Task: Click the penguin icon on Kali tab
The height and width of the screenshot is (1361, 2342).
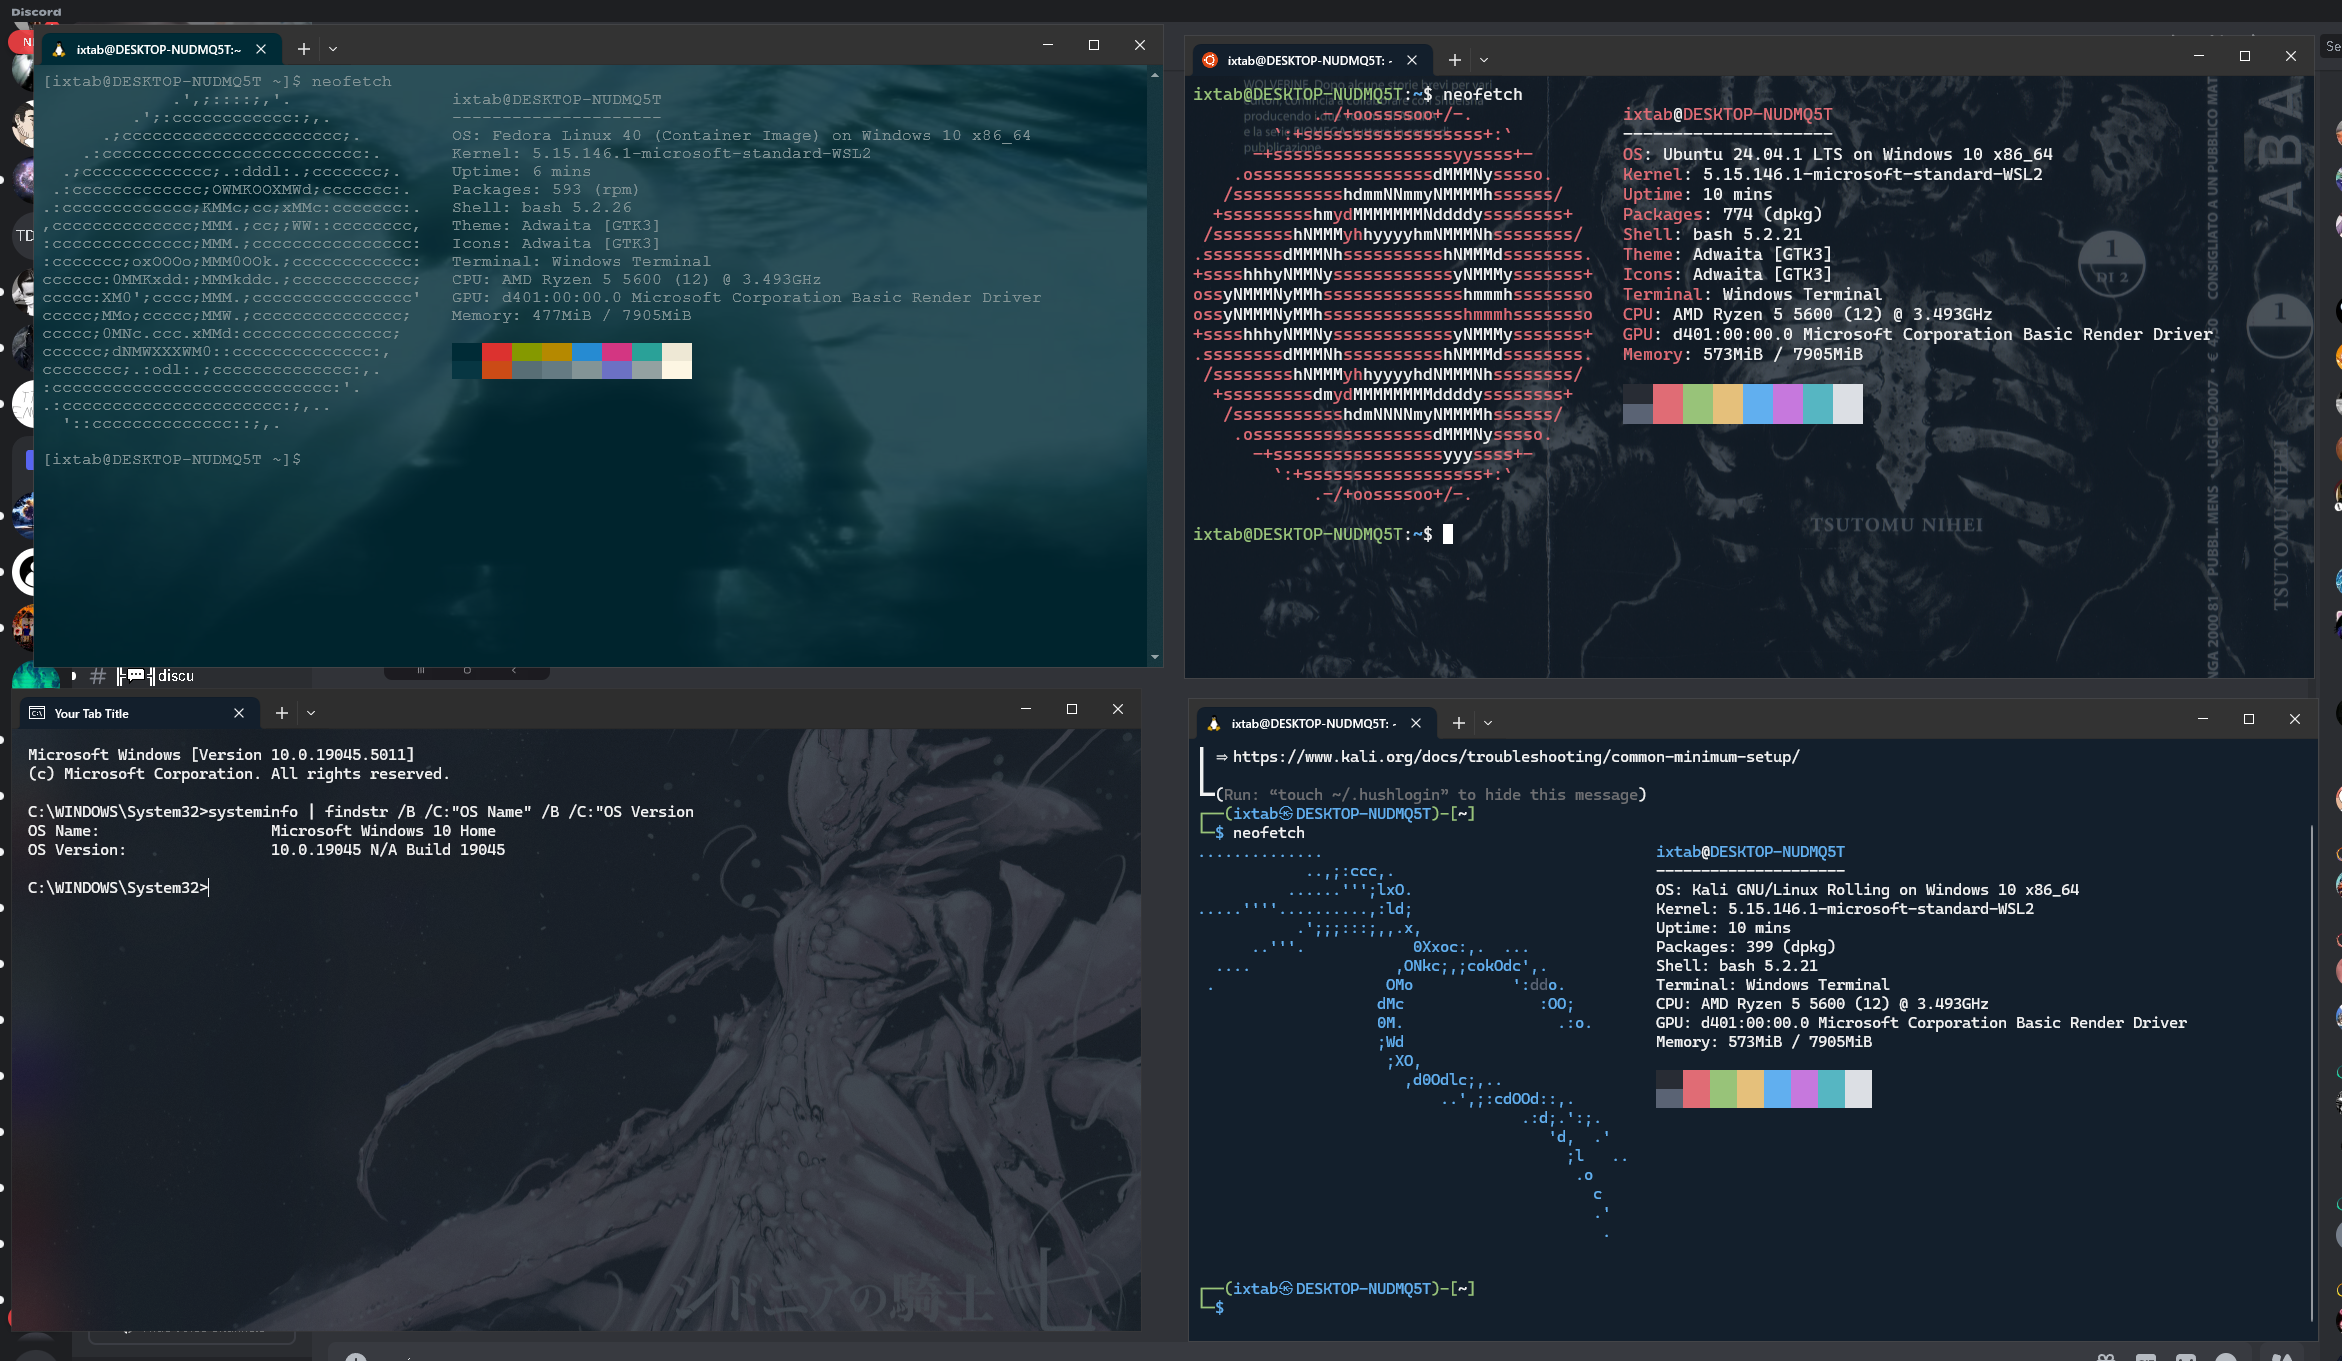Action: [x=1214, y=723]
